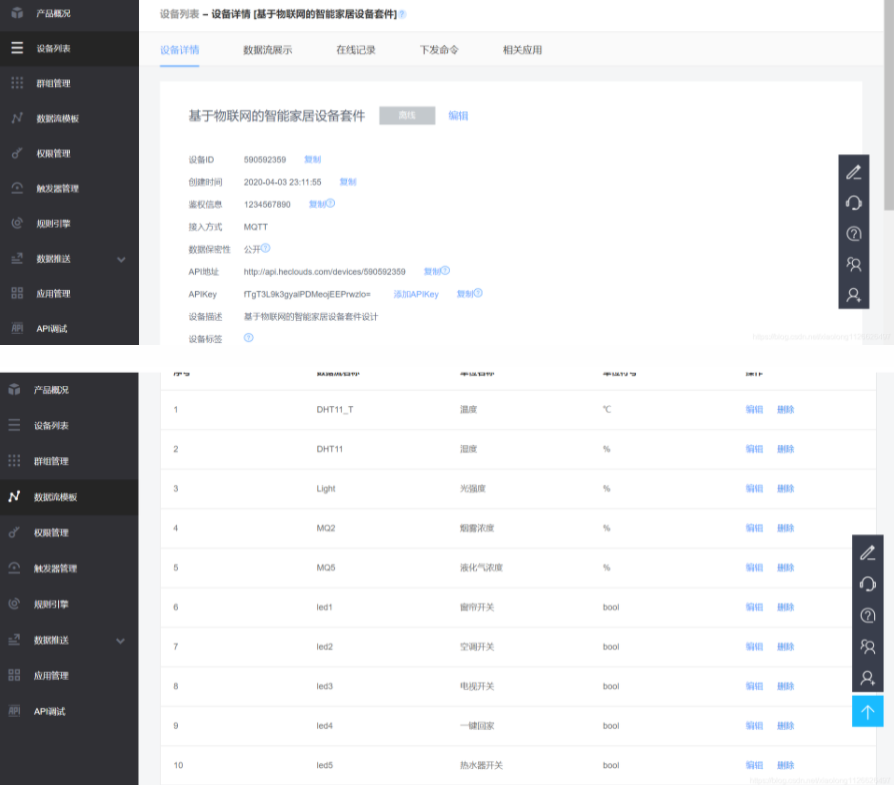Expand 数据推送 chevron in device details sidebar
The height and width of the screenshot is (785, 894).
(121, 259)
